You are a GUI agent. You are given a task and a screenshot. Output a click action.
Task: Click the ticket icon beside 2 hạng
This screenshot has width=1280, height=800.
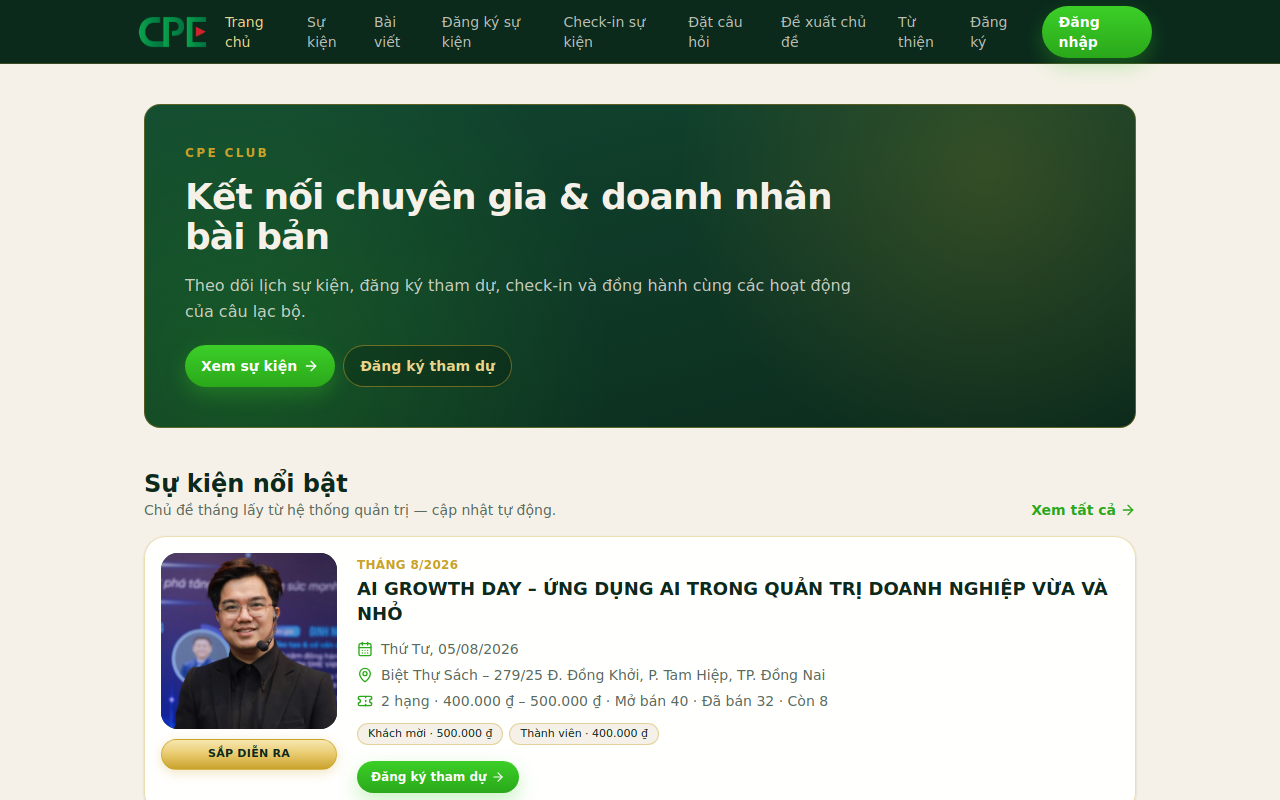(365, 701)
